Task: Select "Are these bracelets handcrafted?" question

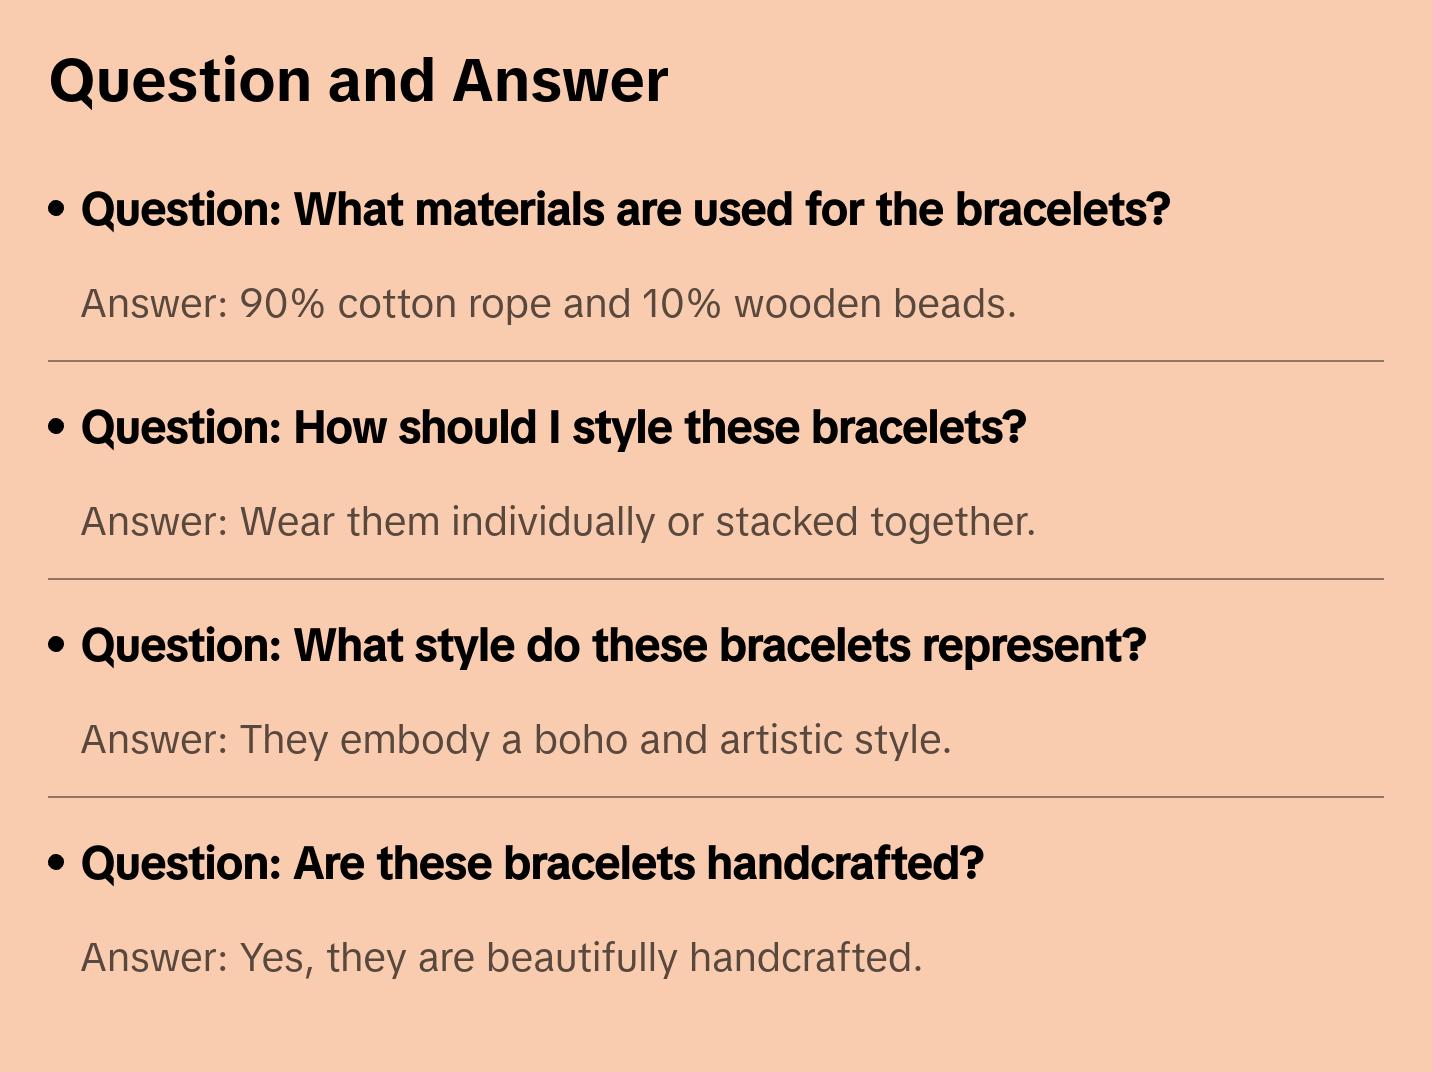Action: click(x=532, y=864)
